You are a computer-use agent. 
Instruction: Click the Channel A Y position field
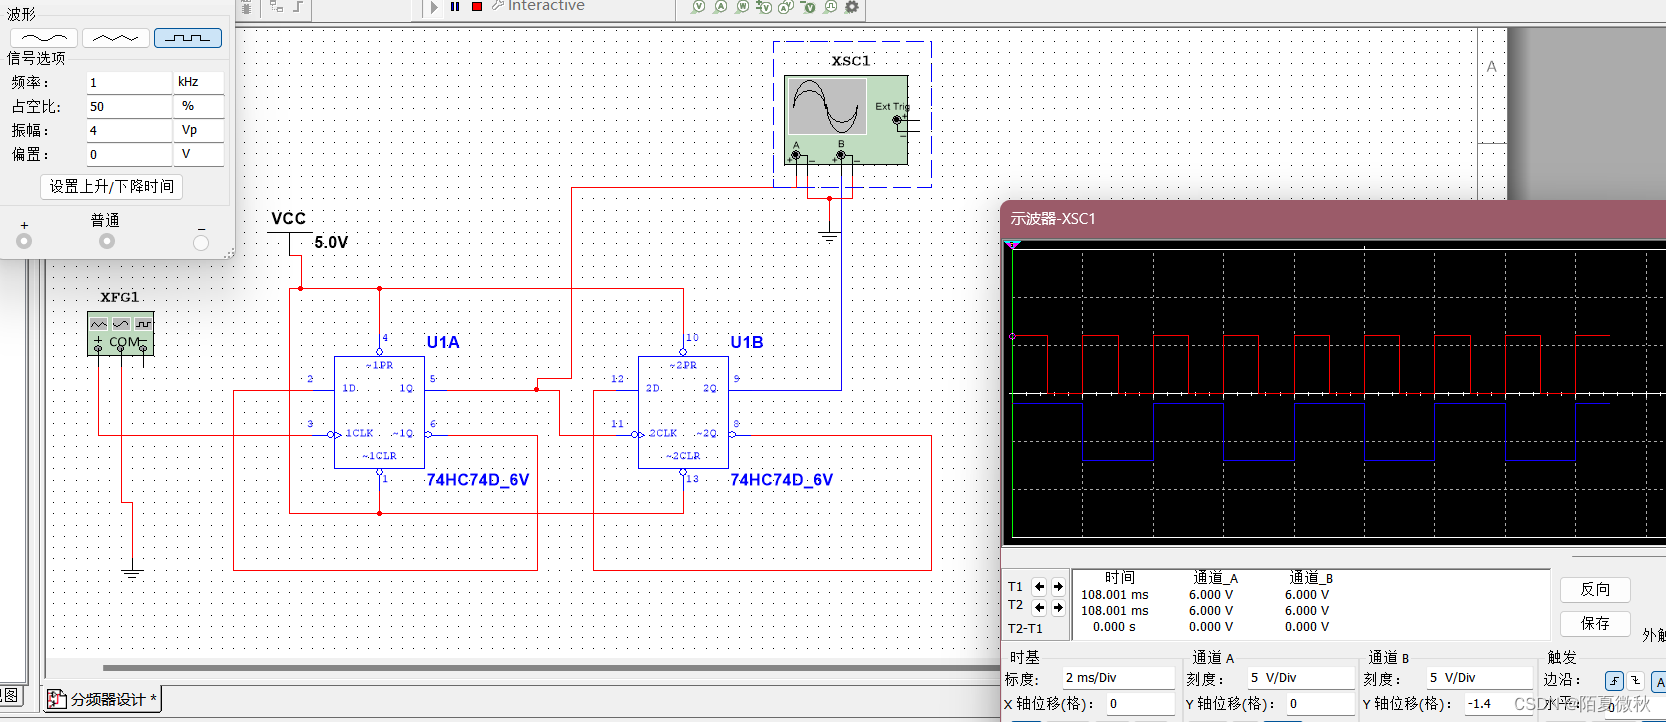coord(1320,704)
